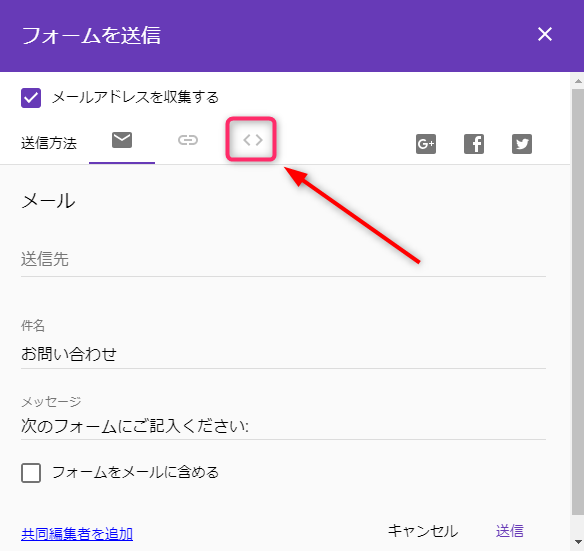Click the dialog's vertical scrollbar thumb
Screen dimensions: 584x551
pos(578,302)
